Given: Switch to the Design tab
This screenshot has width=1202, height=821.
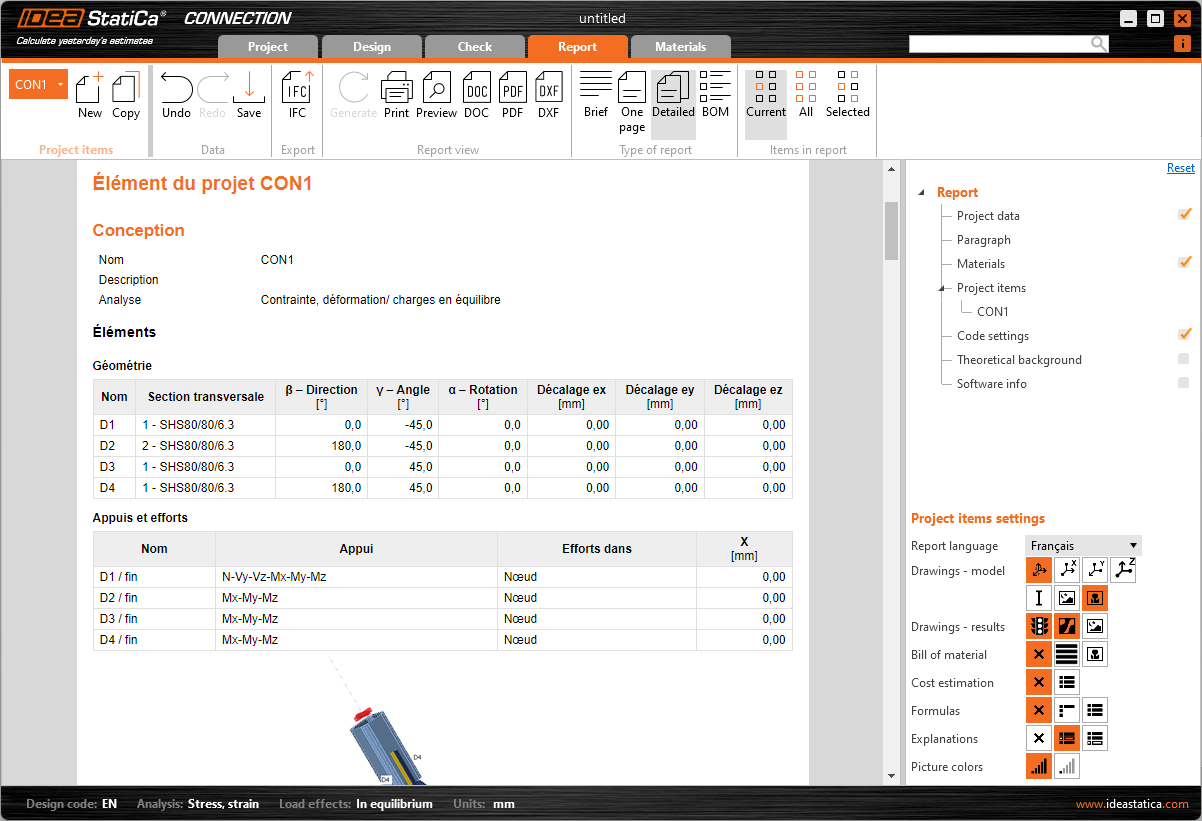Looking at the screenshot, I should pos(371,47).
